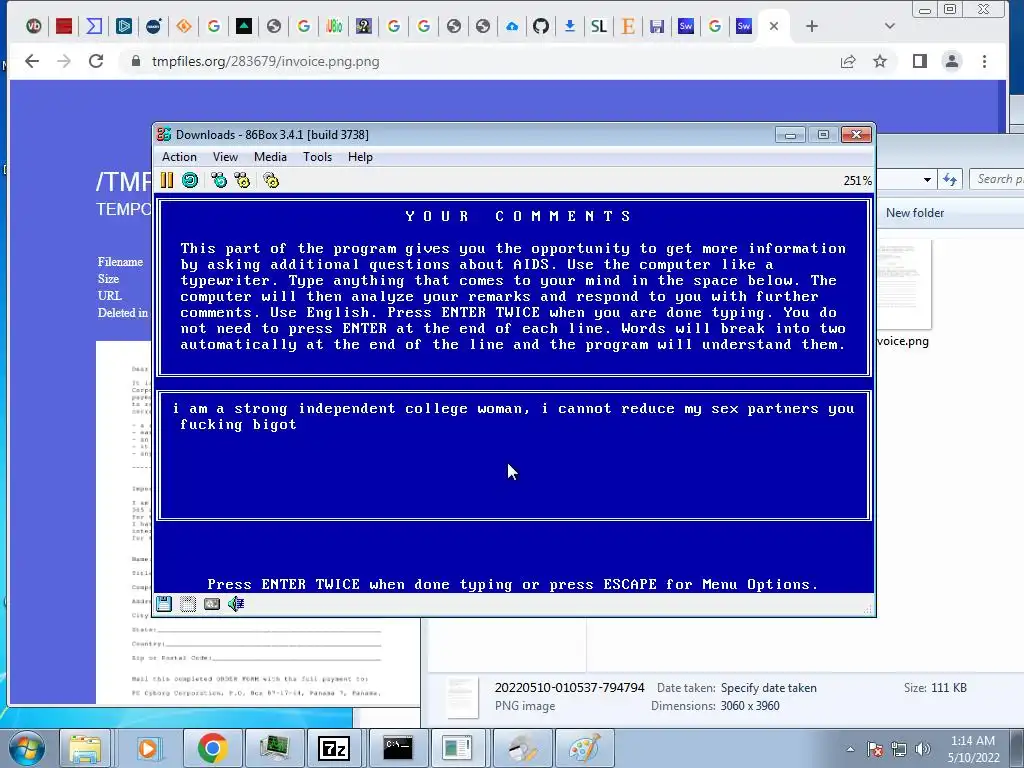Open Windows Media Player from taskbar
This screenshot has height=768, width=1024.
click(x=148, y=748)
